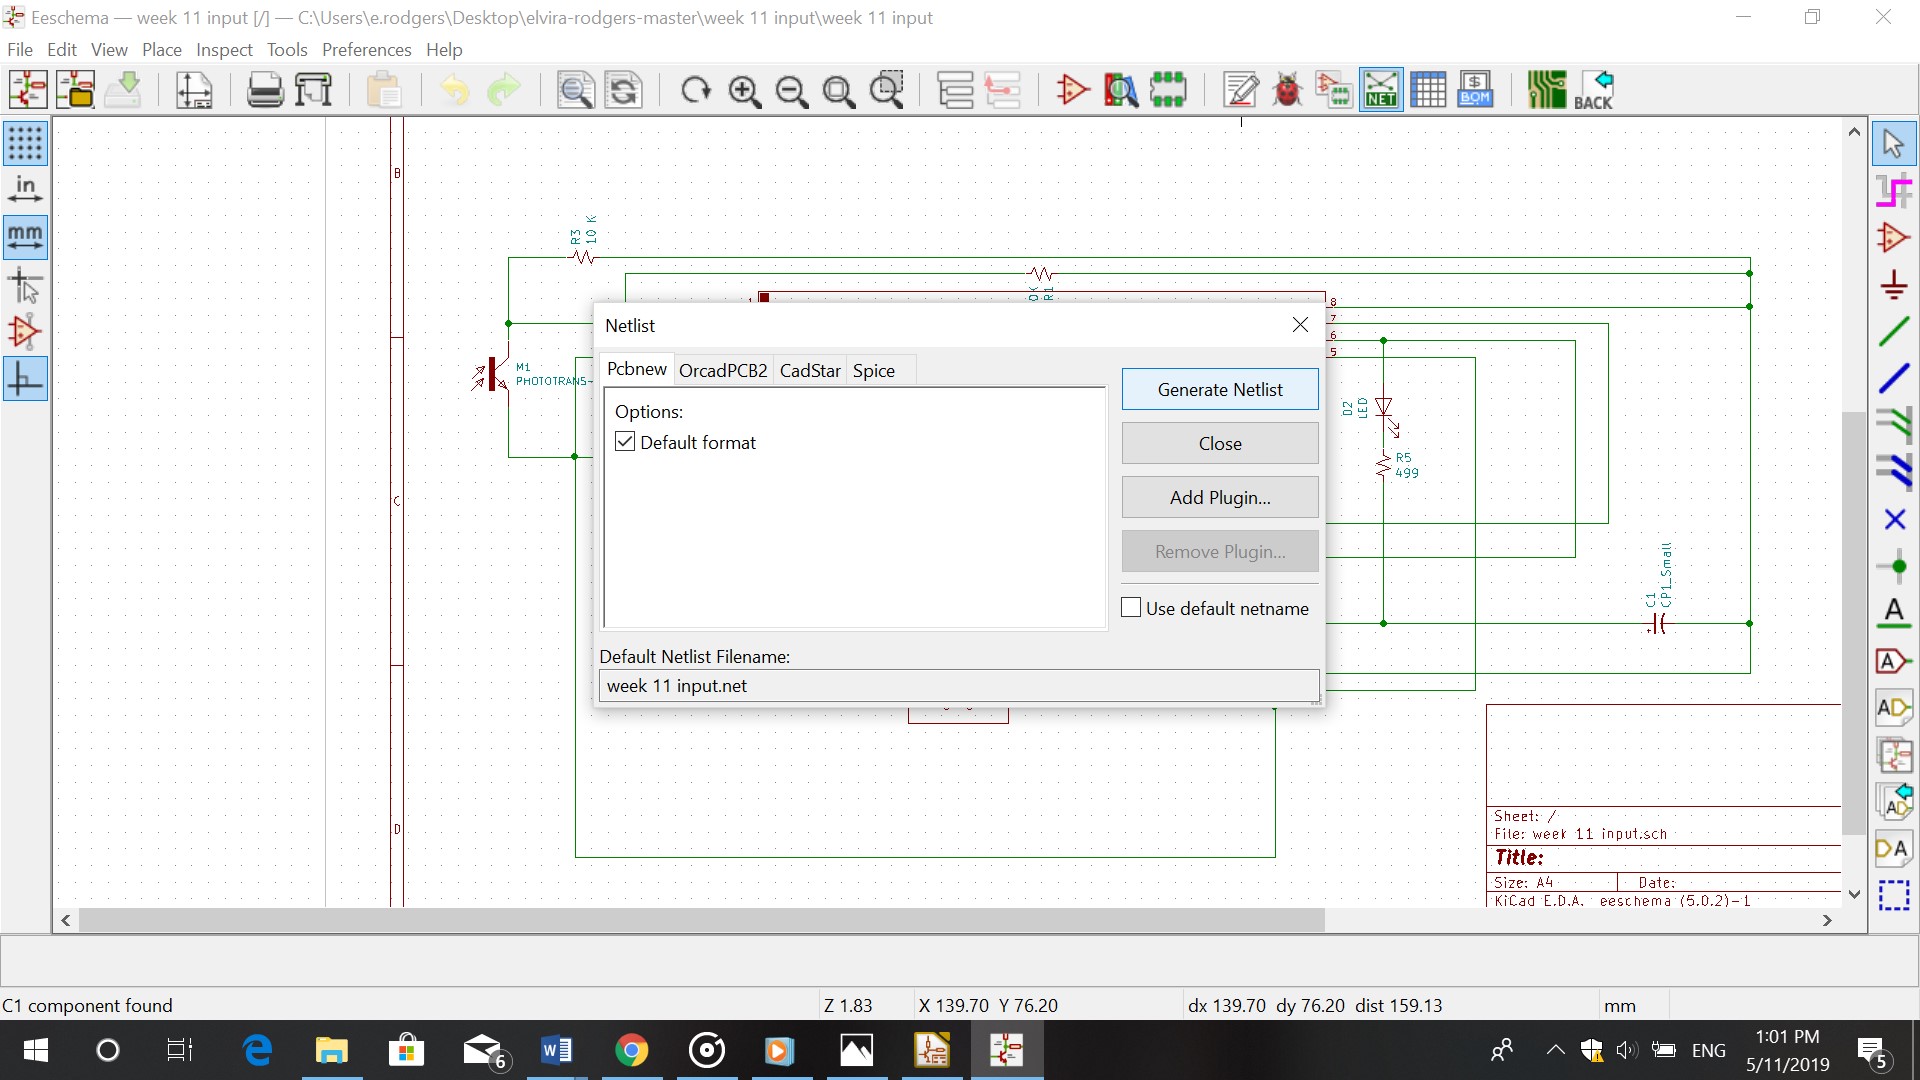
Task: Click the Default Netlist Filename field
Action: click(x=958, y=686)
